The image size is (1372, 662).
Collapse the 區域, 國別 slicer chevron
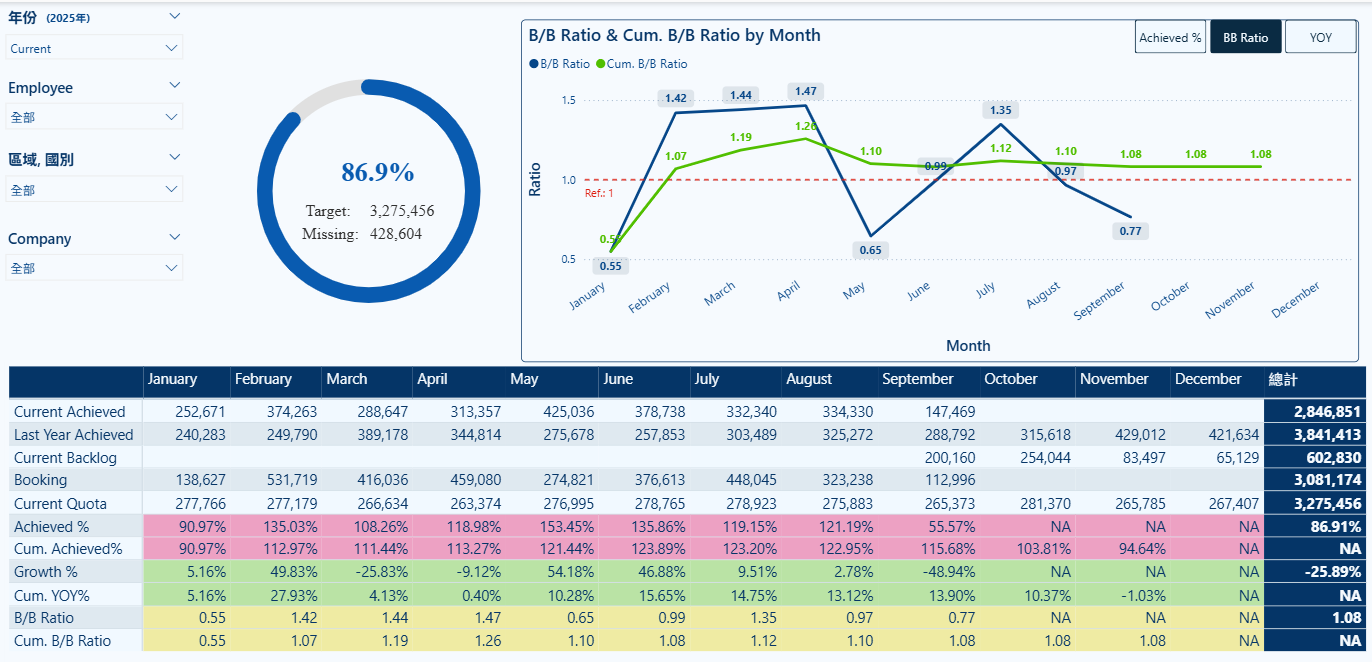pyautogui.click(x=175, y=157)
